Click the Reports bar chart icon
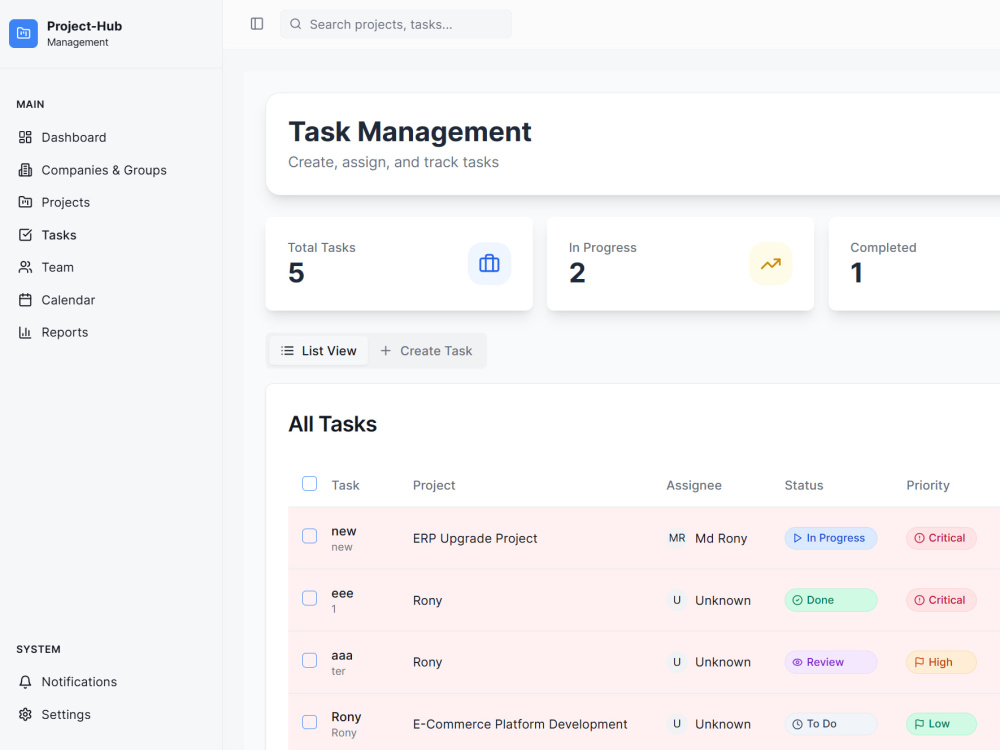 [25, 332]
